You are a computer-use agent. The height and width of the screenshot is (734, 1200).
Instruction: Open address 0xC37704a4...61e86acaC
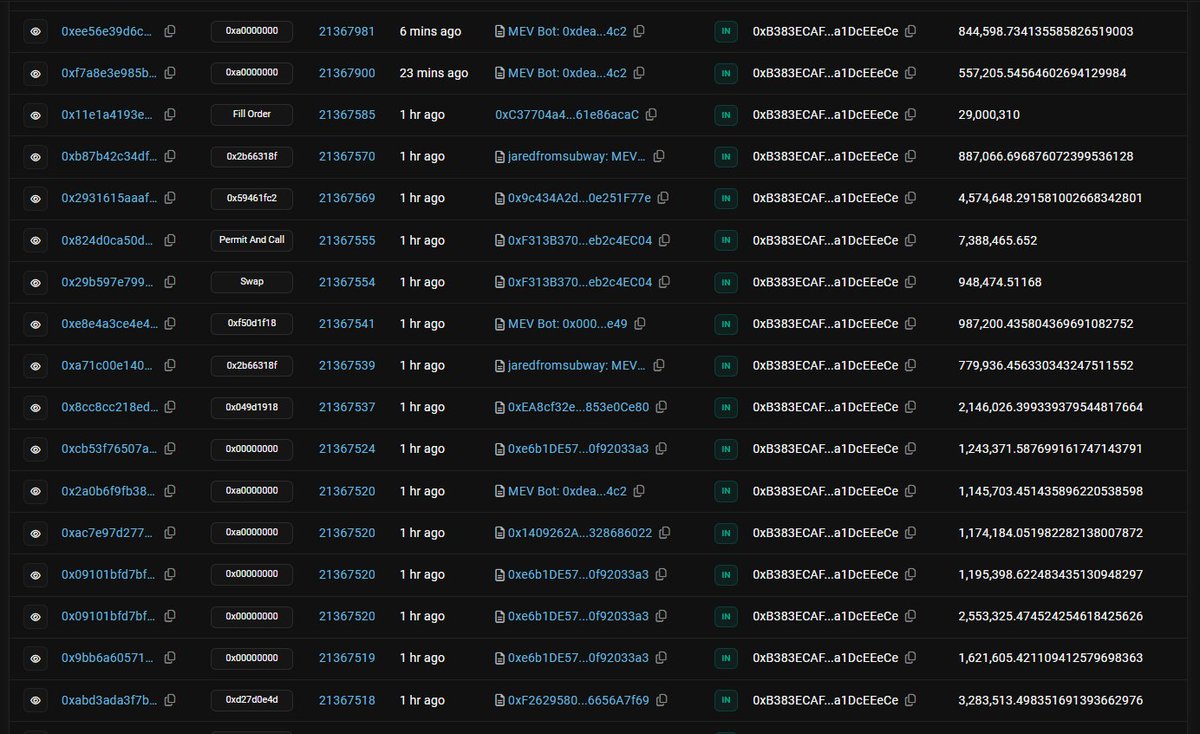click(567, 115)
